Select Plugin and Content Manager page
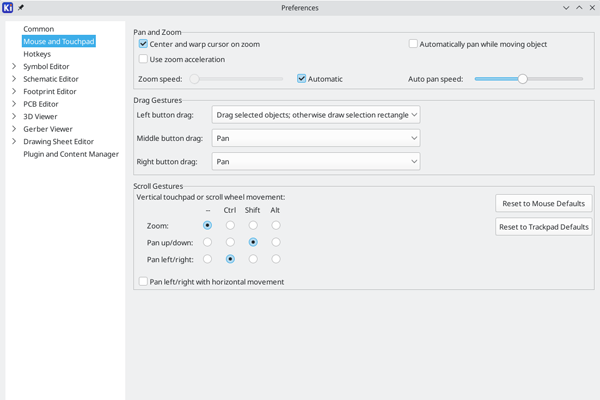This screenshot has width=600, height=400. pos(71,154)
